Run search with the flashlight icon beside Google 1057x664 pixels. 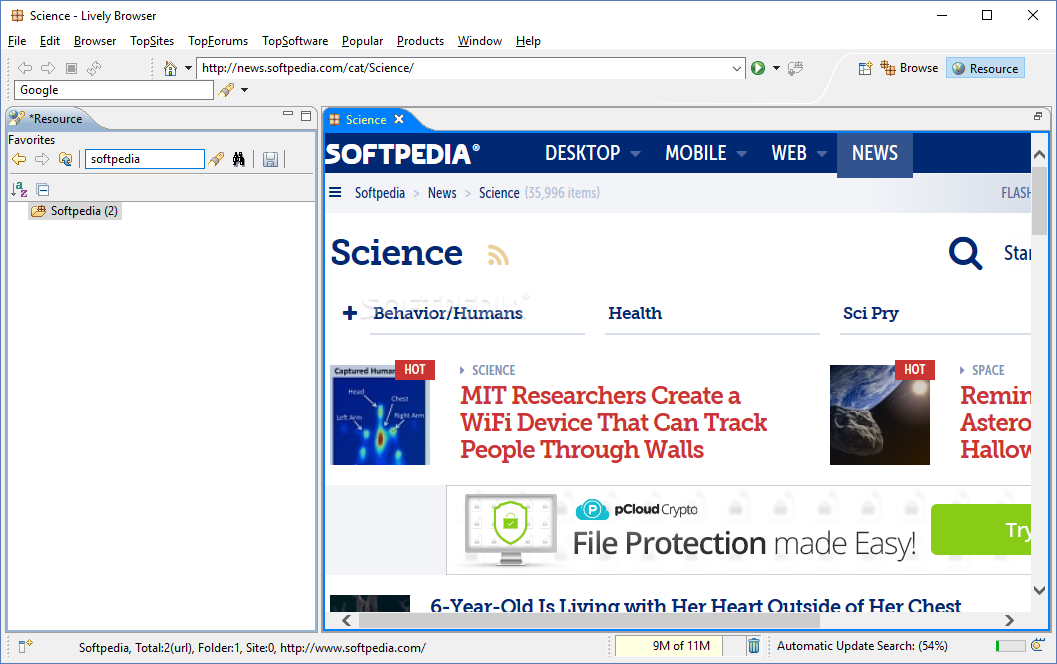click(226, 90)
